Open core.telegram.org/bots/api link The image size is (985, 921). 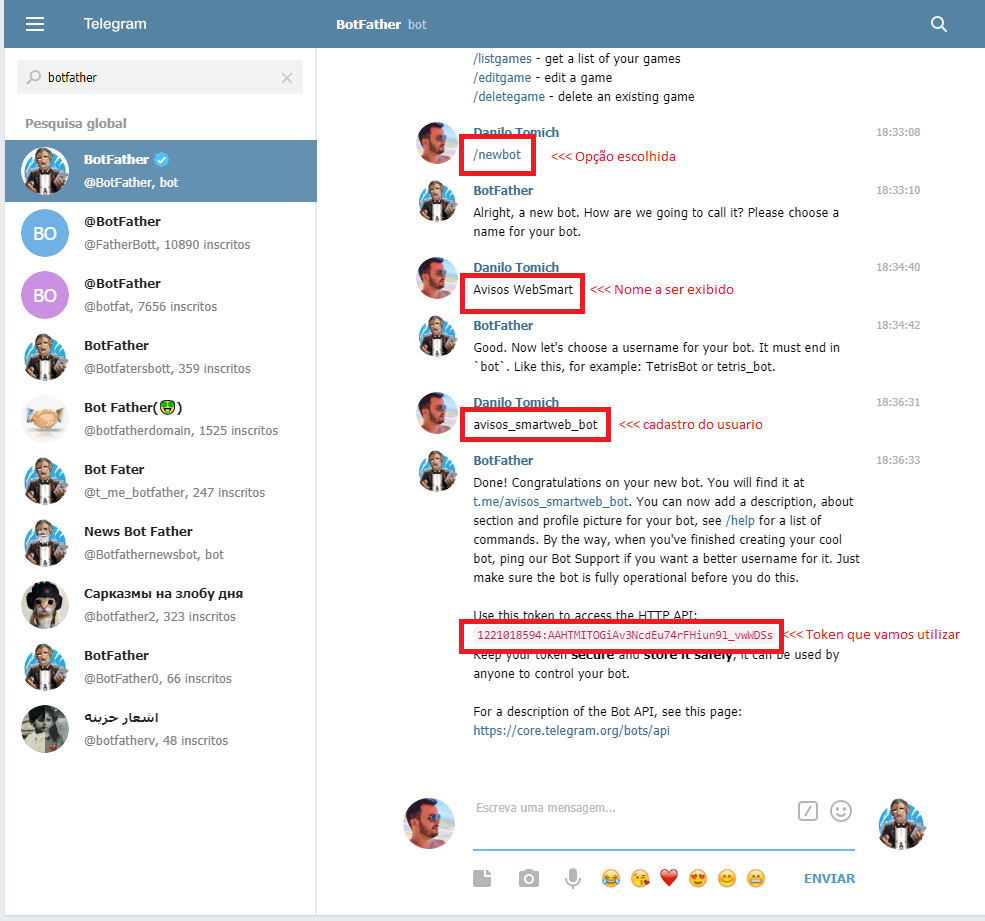[x=571, y=731]
